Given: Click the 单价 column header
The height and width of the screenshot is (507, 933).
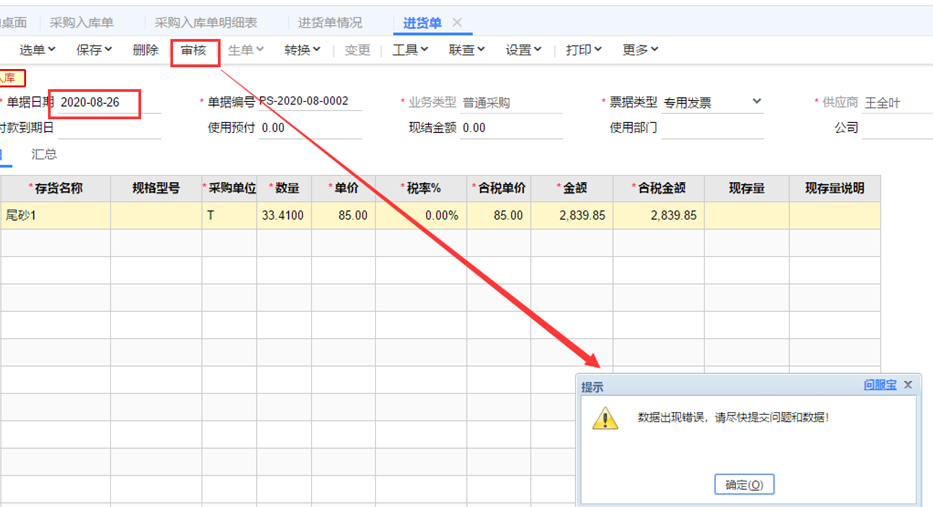Looking at the screenshot, I should [343, 189].
